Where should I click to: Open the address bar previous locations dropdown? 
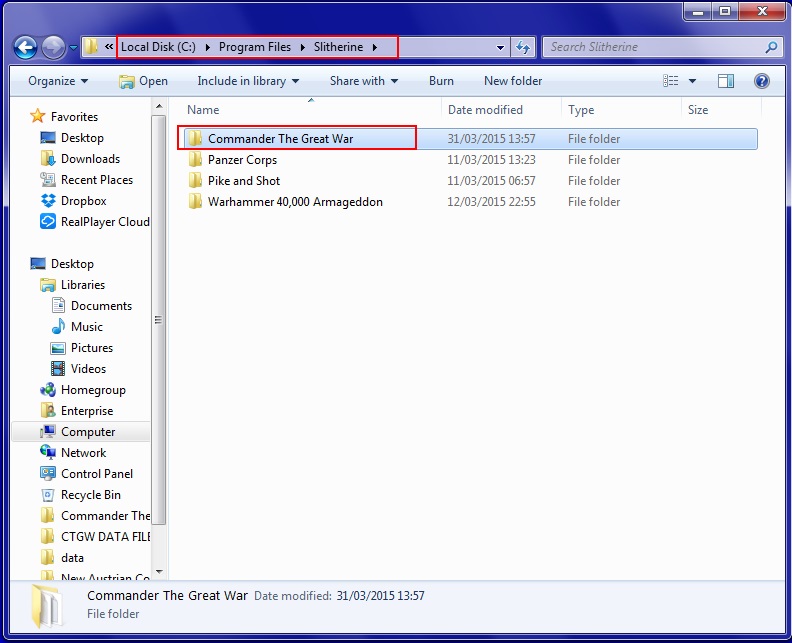point(500,47)
